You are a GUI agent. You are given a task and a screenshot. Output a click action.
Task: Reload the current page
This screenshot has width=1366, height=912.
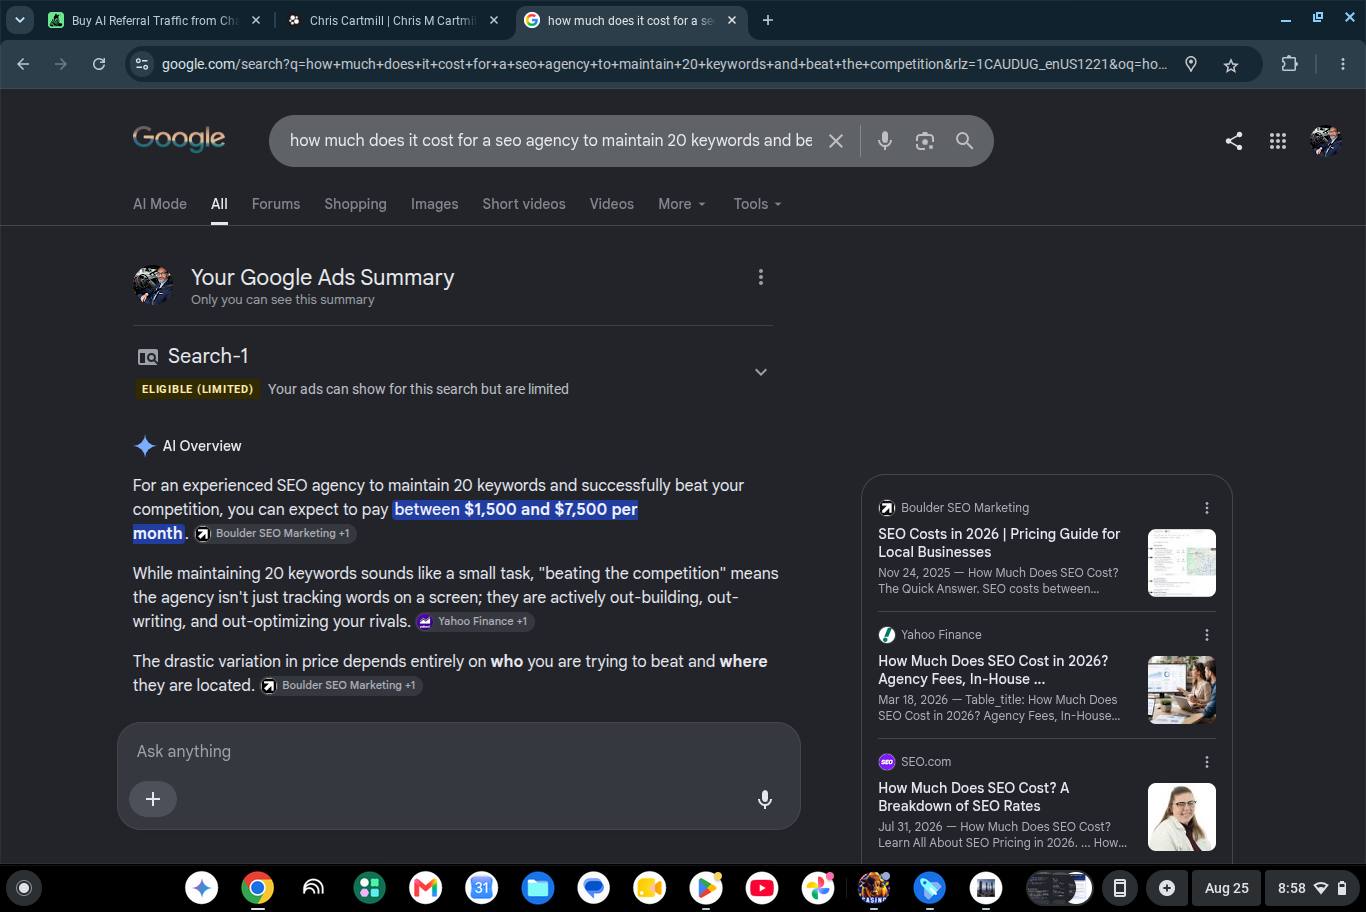point(99,64)
